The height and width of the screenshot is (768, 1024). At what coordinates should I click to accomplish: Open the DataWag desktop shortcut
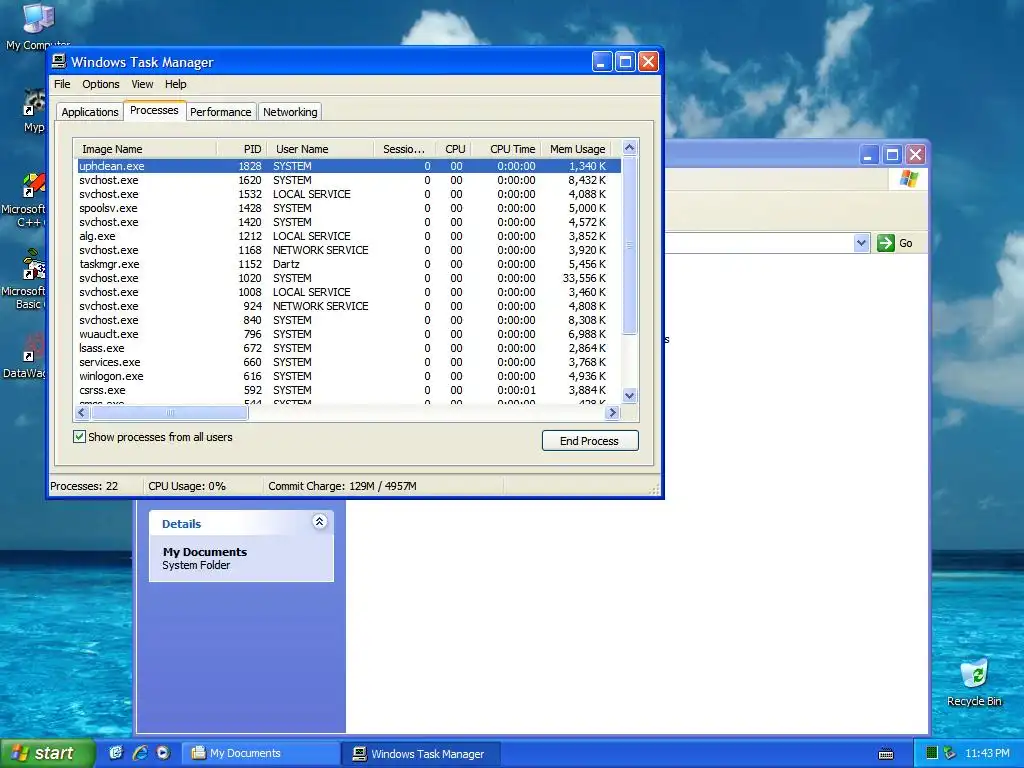25,356
